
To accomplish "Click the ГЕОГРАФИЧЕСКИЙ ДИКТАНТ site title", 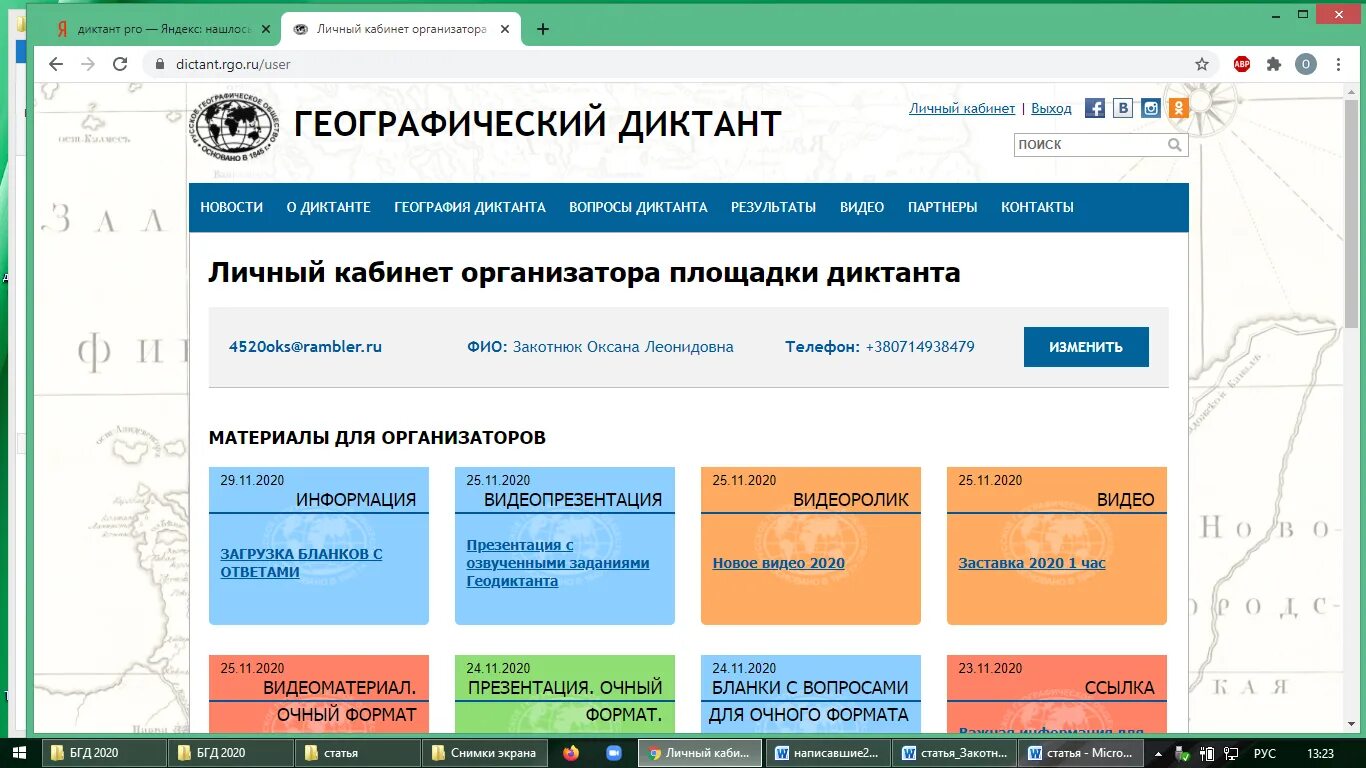I will 538,124.
